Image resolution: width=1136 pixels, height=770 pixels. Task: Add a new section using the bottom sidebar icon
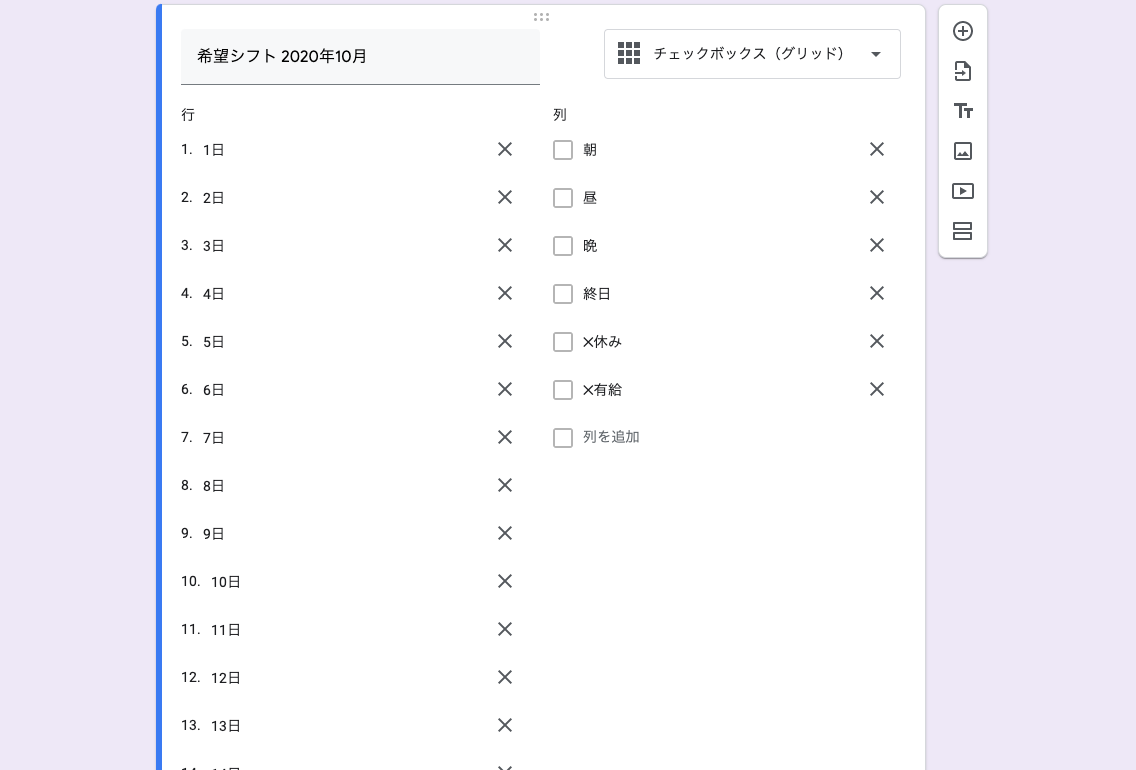[x=962, y=231]
